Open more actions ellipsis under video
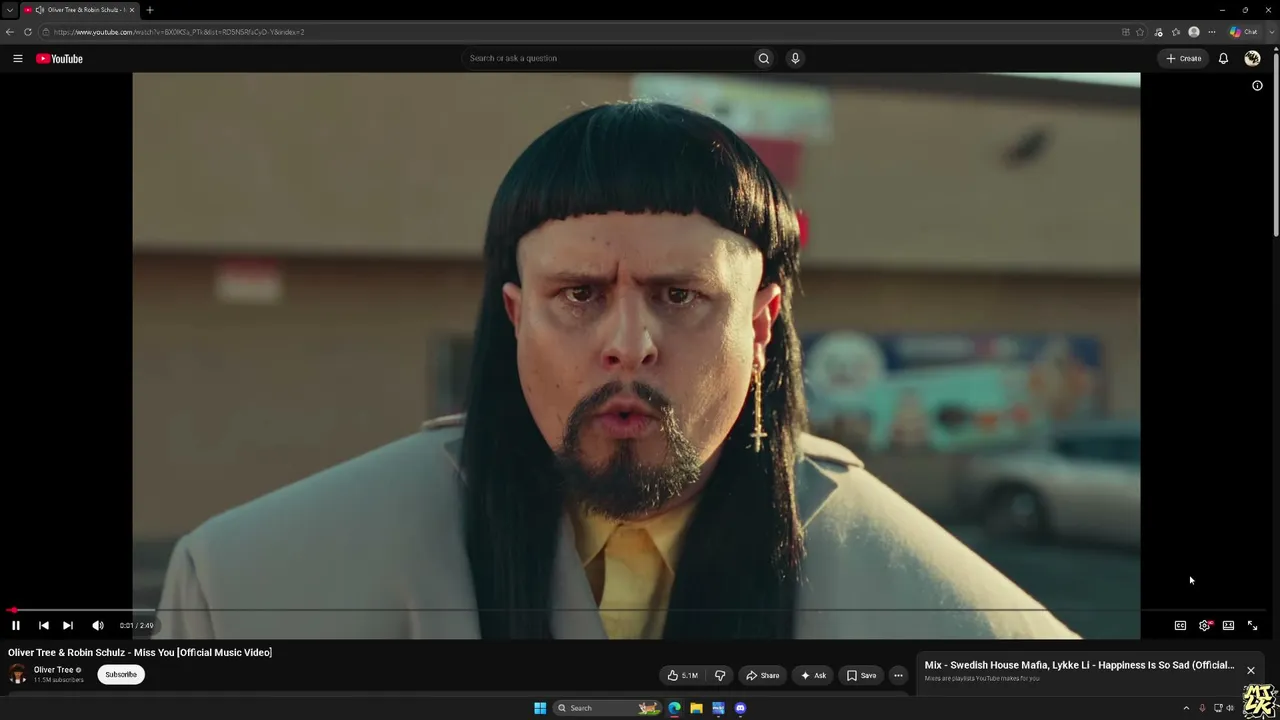This screenshot has height=720, width=1280. pyautogui.click(x=898, y=675)
